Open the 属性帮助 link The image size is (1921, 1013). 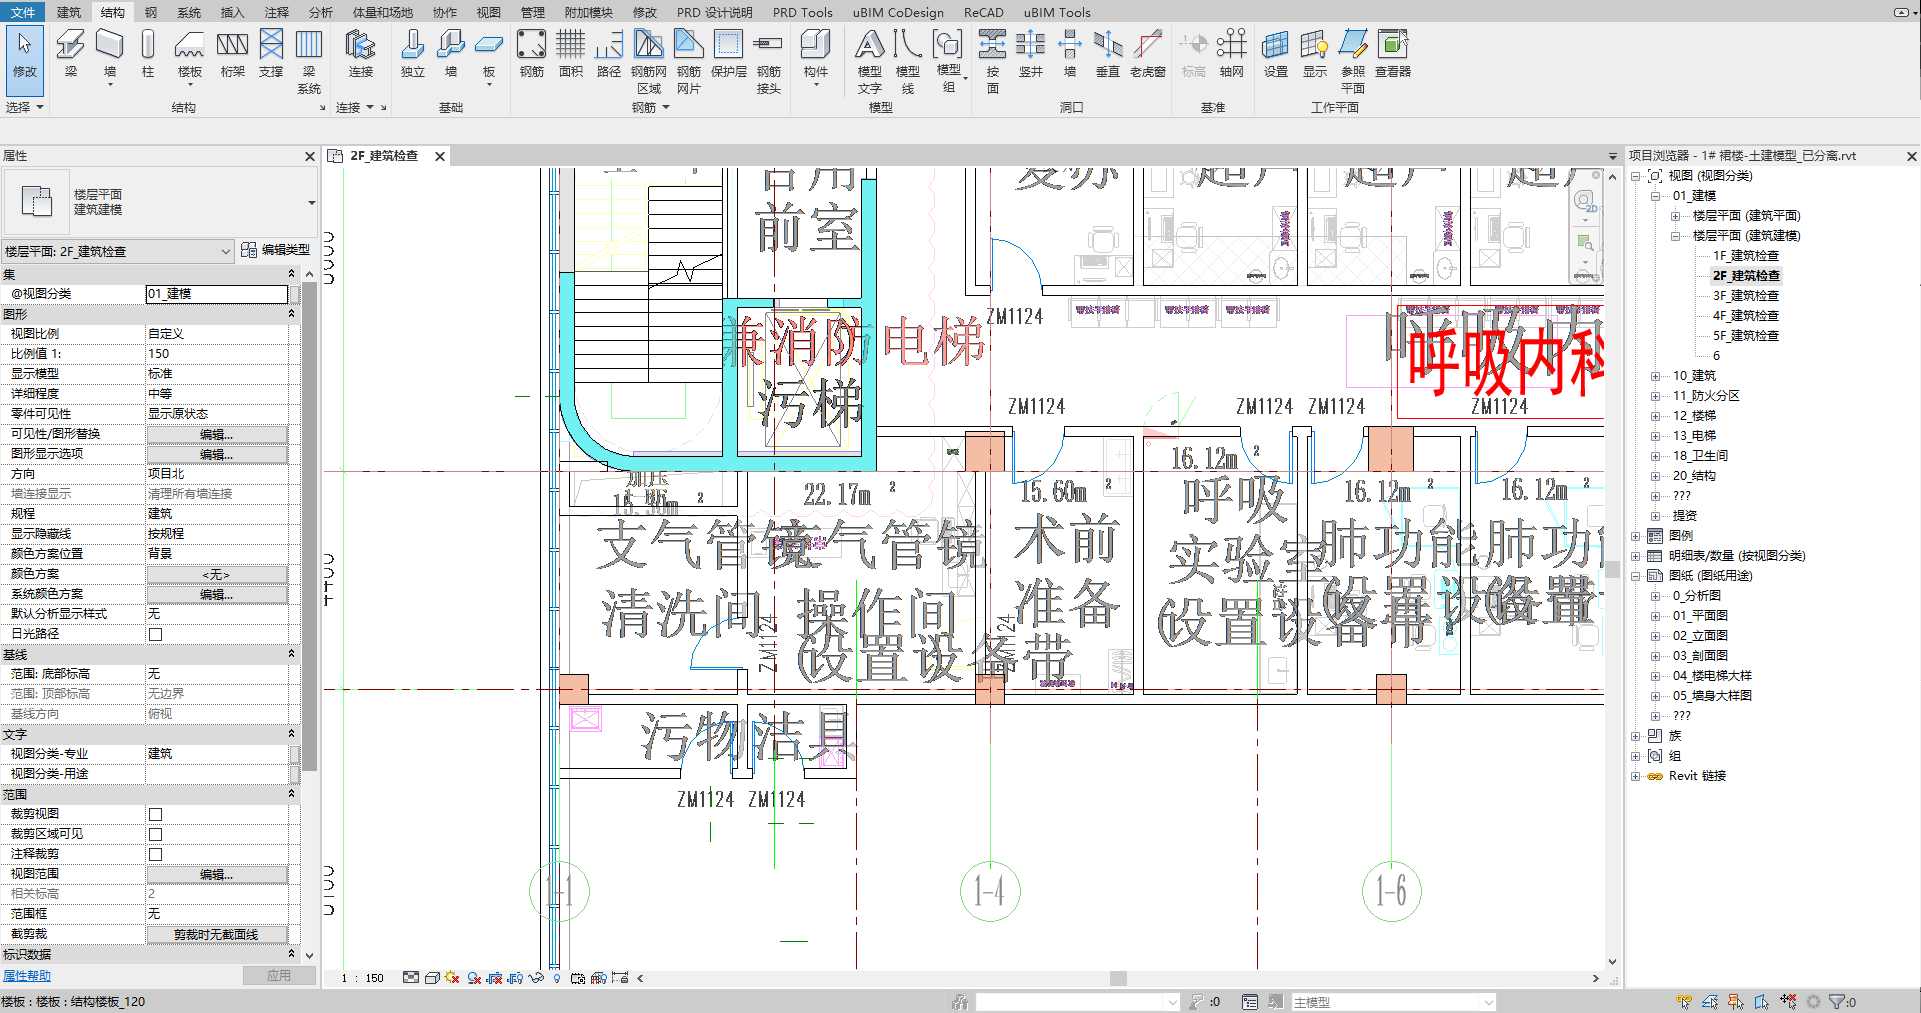coord(27,976)
